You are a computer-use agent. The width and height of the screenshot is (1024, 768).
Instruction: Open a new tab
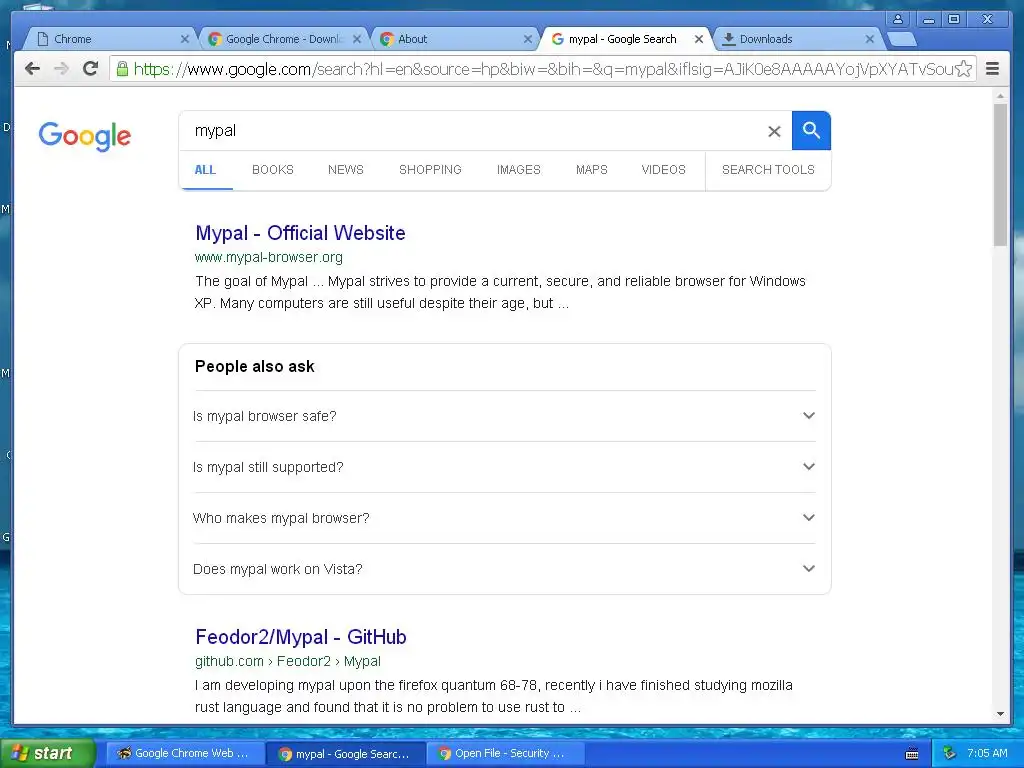tap(902, 40)
